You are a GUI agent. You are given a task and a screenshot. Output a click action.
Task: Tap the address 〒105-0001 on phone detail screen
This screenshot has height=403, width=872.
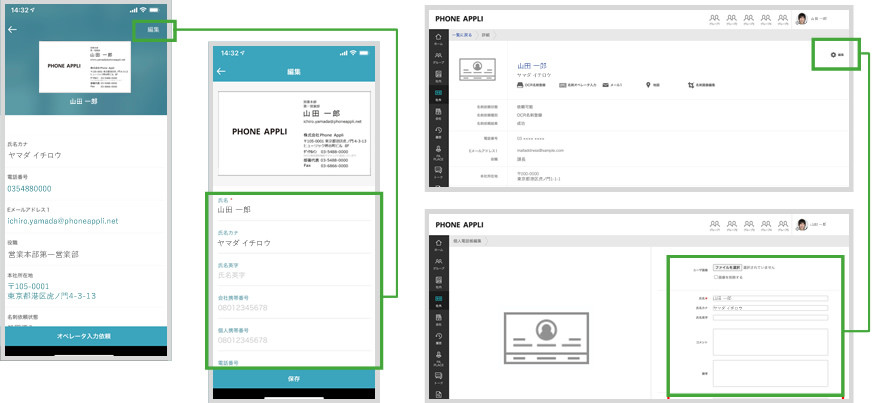(x=28, y=286)
